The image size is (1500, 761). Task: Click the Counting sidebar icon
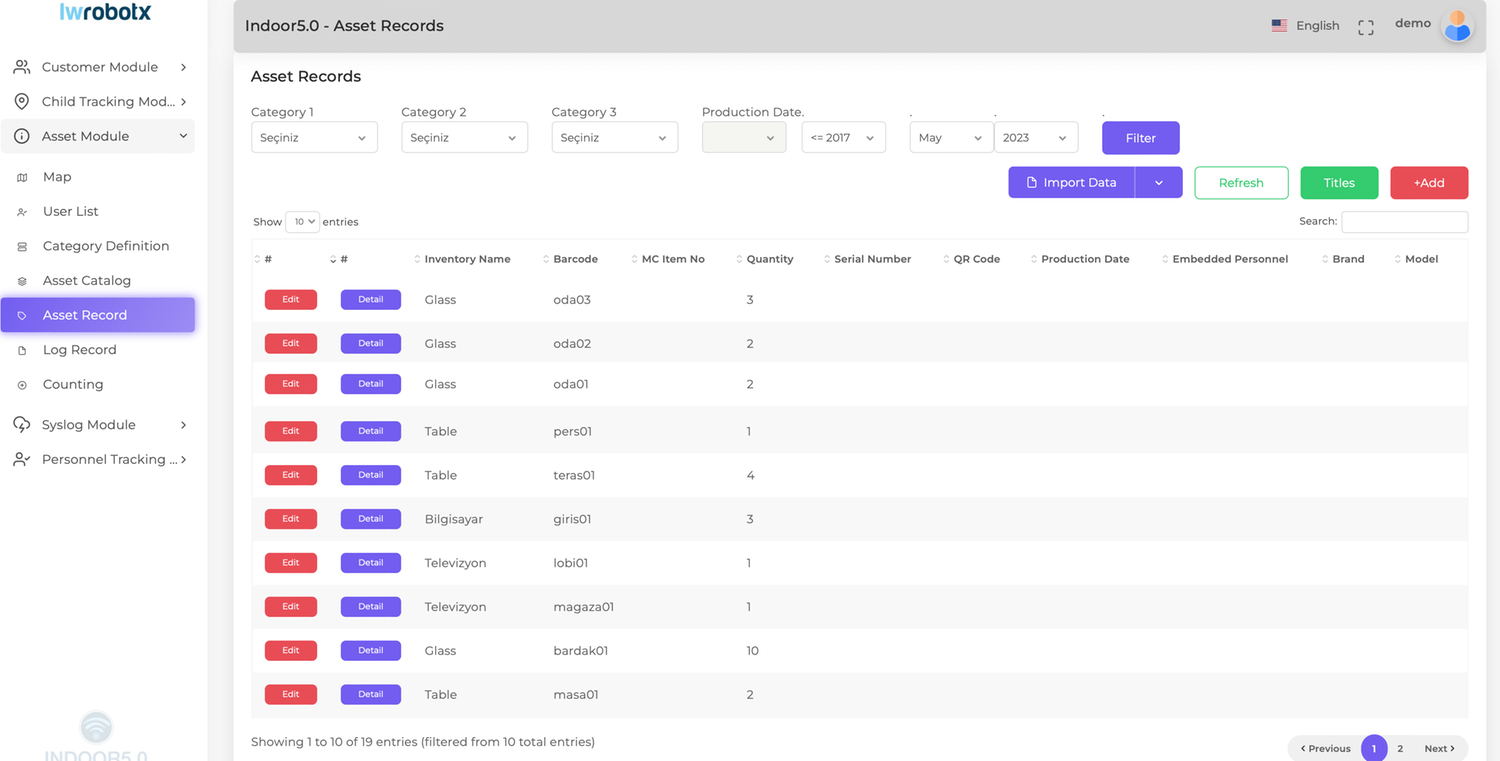click(22, 385)
